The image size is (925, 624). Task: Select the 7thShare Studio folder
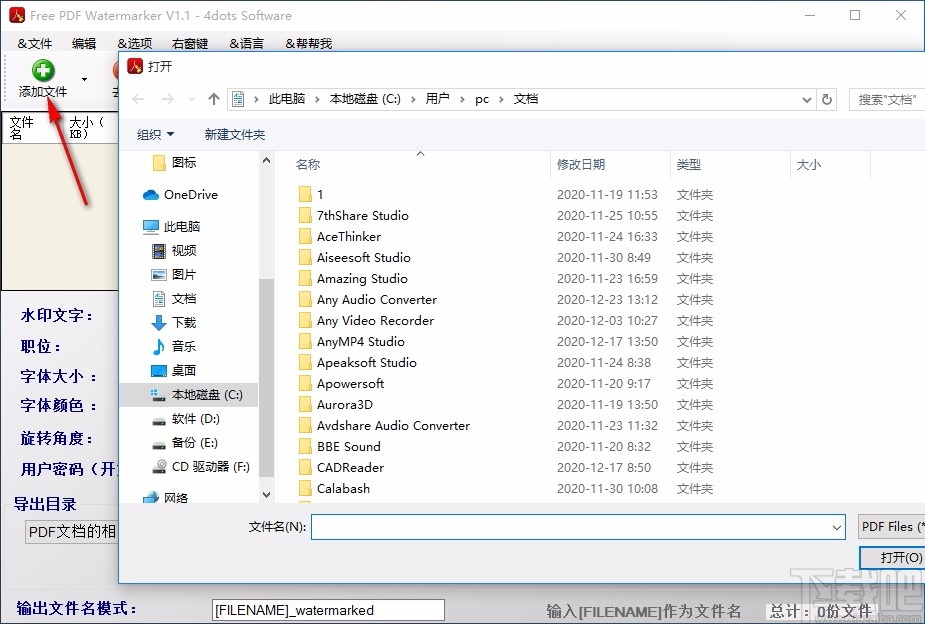pos(353,215)
